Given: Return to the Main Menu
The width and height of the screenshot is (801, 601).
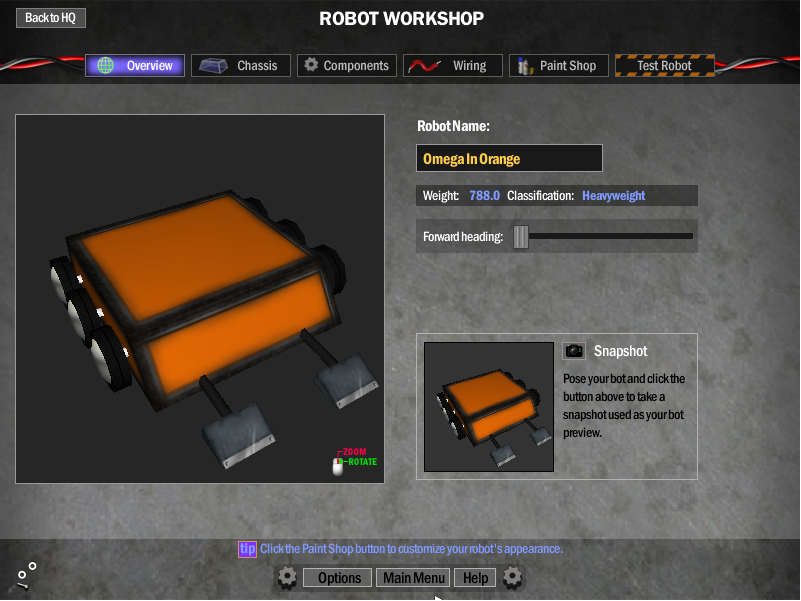Looking at the screenshot, I should pyautogui.click(x=413, y=578).
